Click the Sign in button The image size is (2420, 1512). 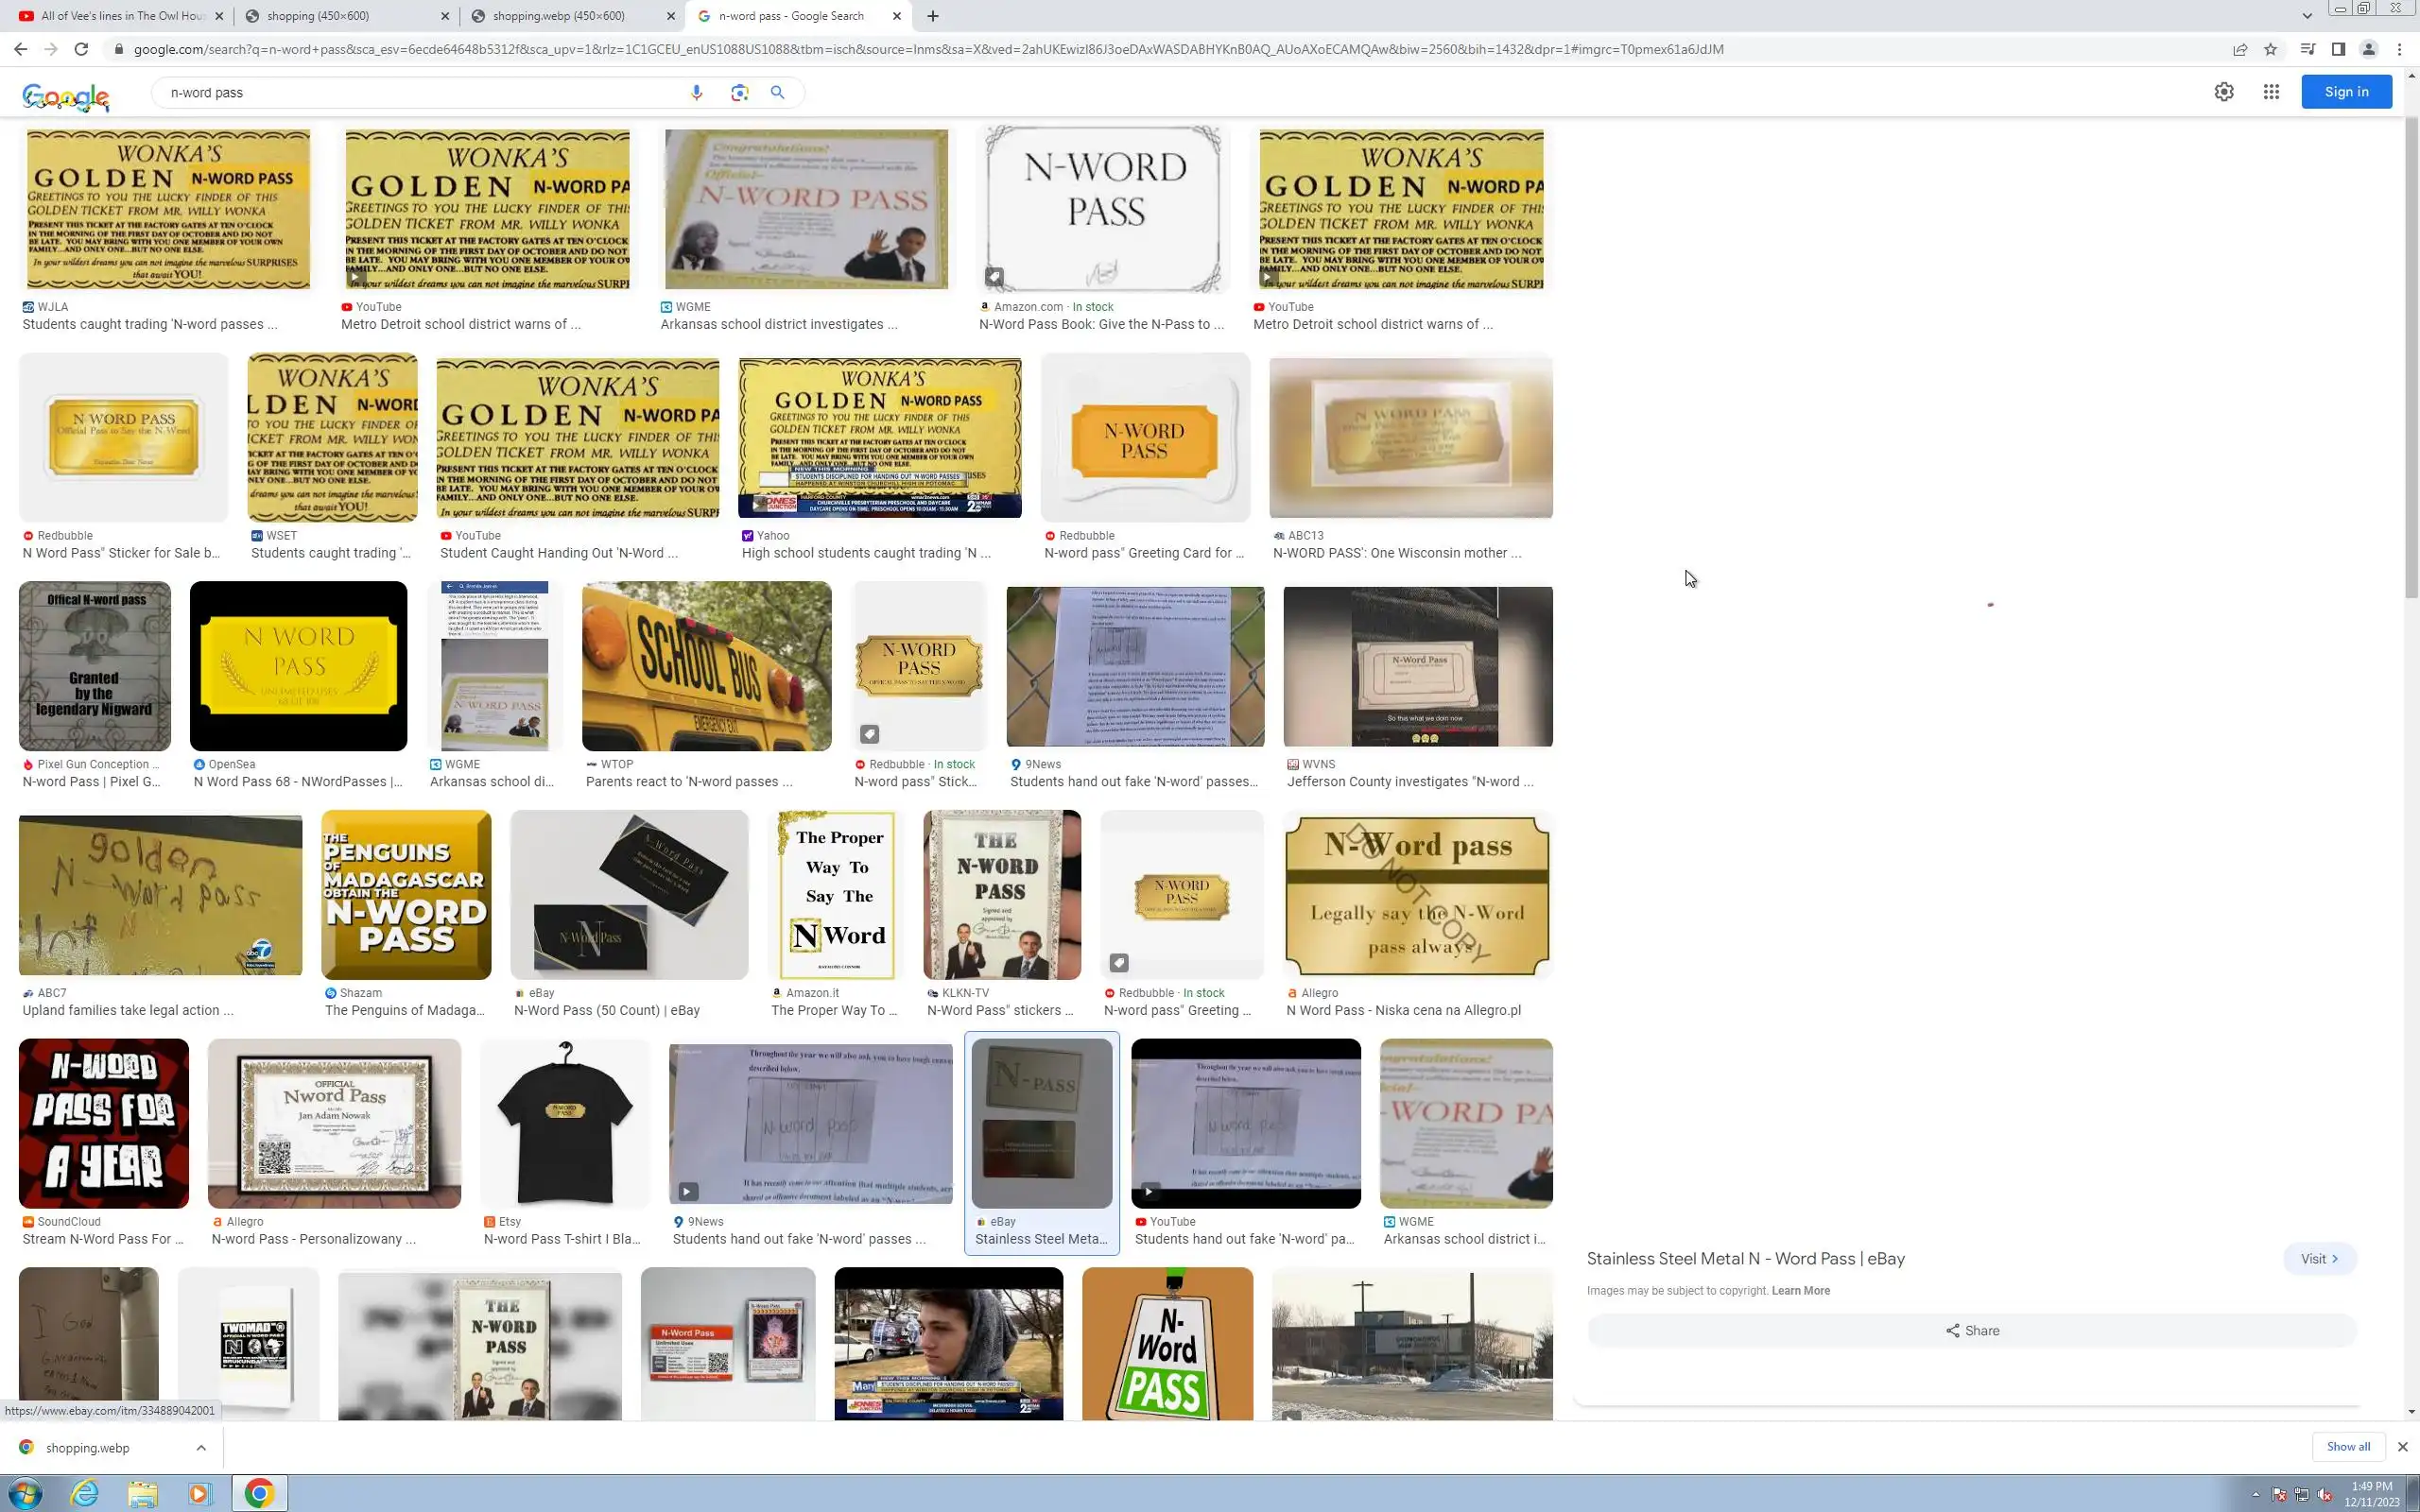point(2345,92)
